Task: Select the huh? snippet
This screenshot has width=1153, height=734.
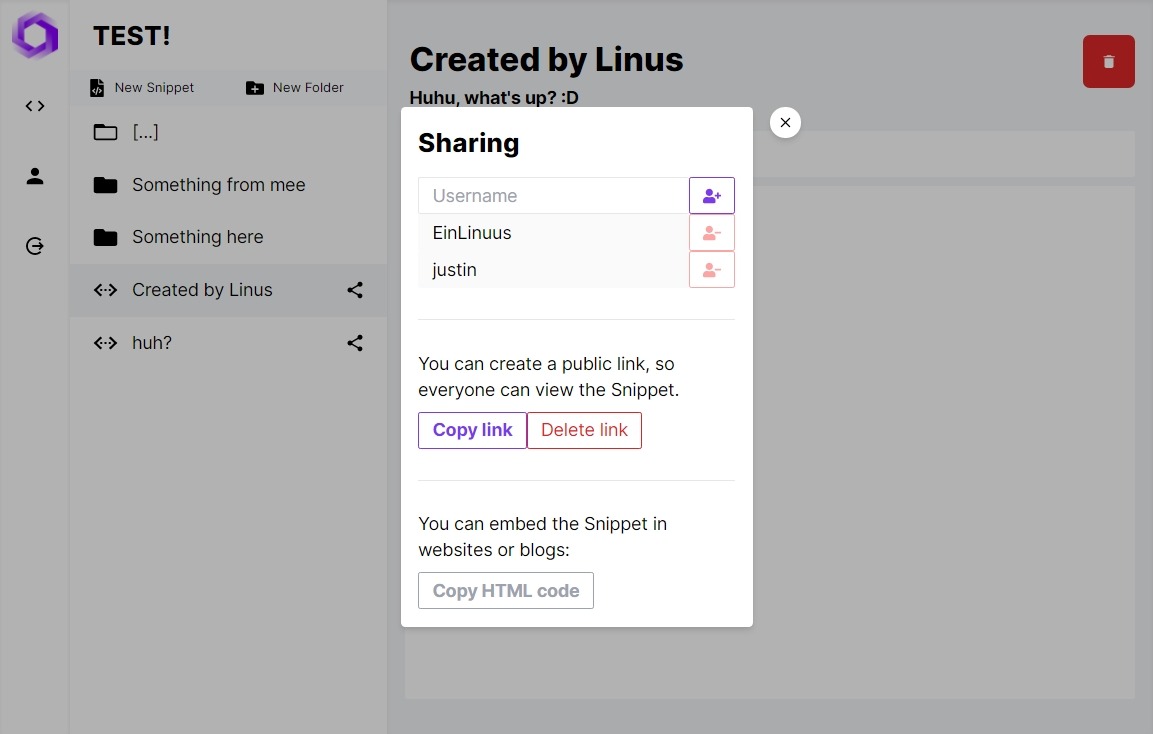Action: [152, 343]
